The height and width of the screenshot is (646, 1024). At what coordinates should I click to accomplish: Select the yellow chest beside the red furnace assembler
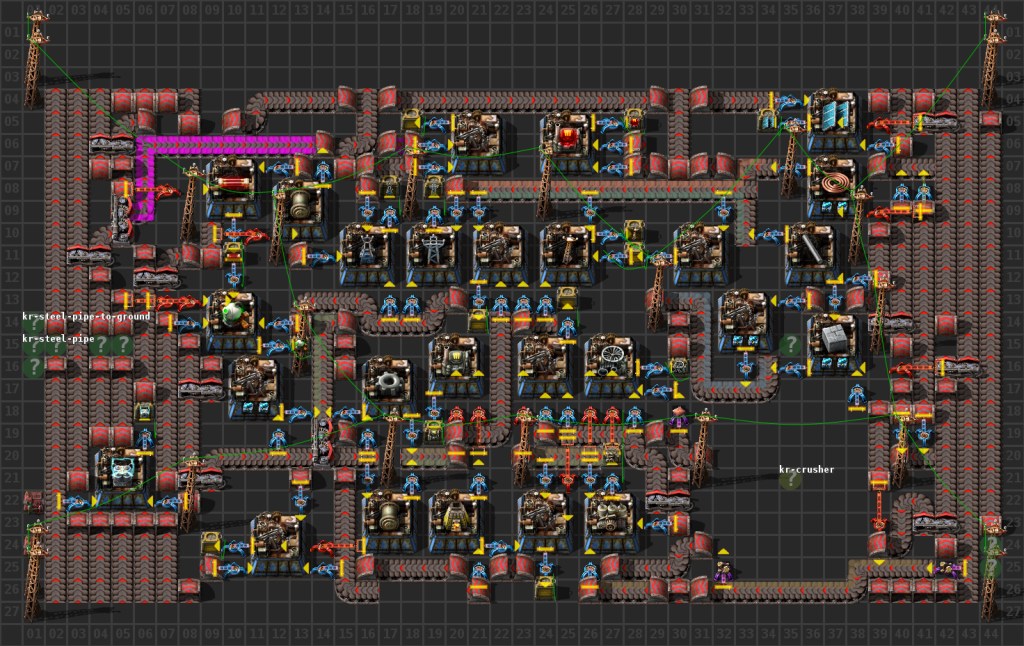(x=633, y=120)
